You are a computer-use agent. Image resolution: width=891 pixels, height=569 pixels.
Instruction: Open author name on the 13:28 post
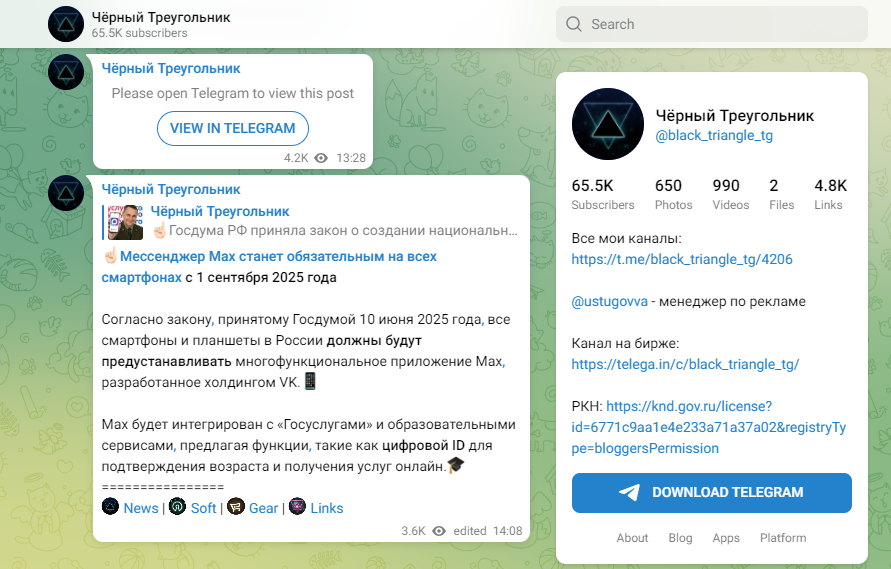pyautogui.click(x=171, y=68)
